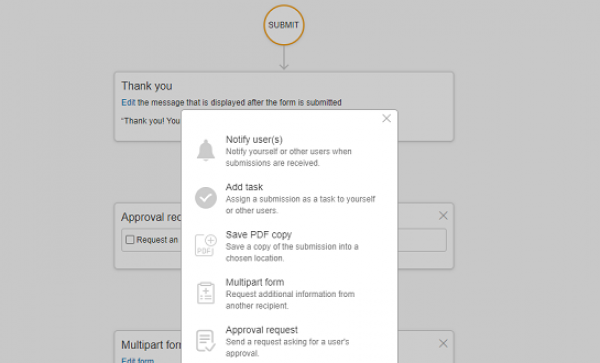Screen dimensions: 600x363
Task: Click the document icon for Approval request
Action: [x=206, y=340]
